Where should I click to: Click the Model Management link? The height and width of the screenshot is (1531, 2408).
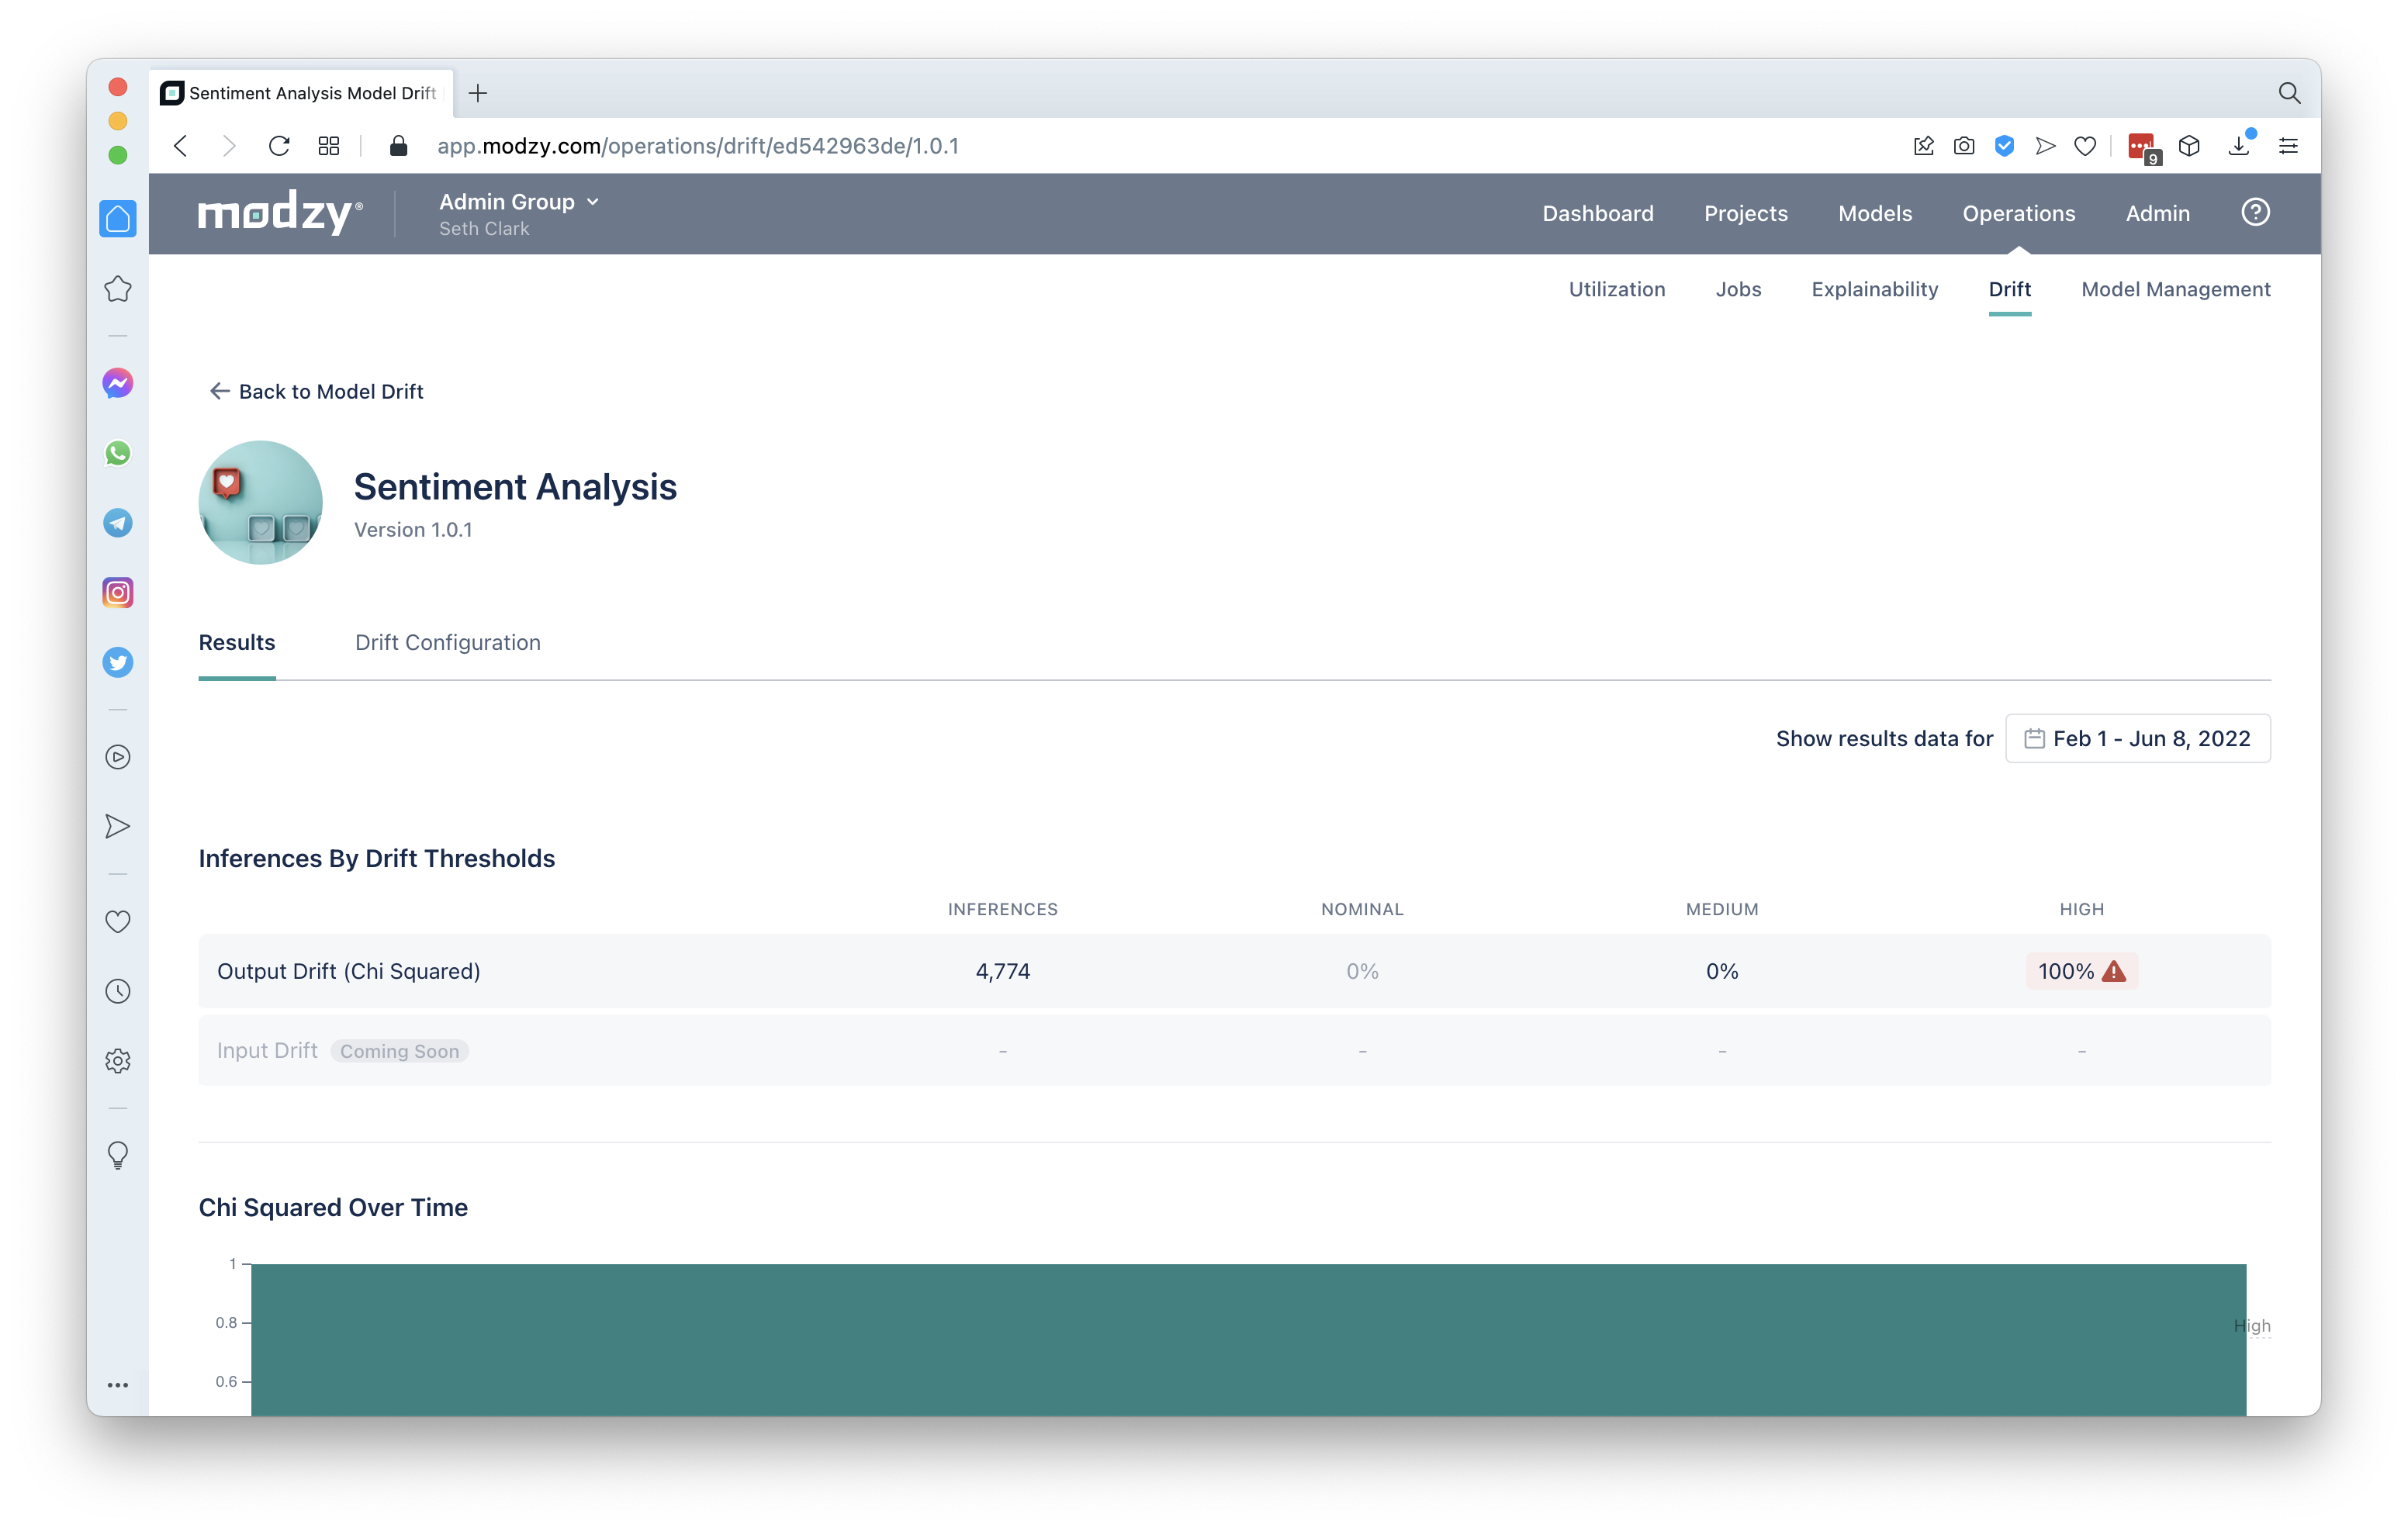2175,289
